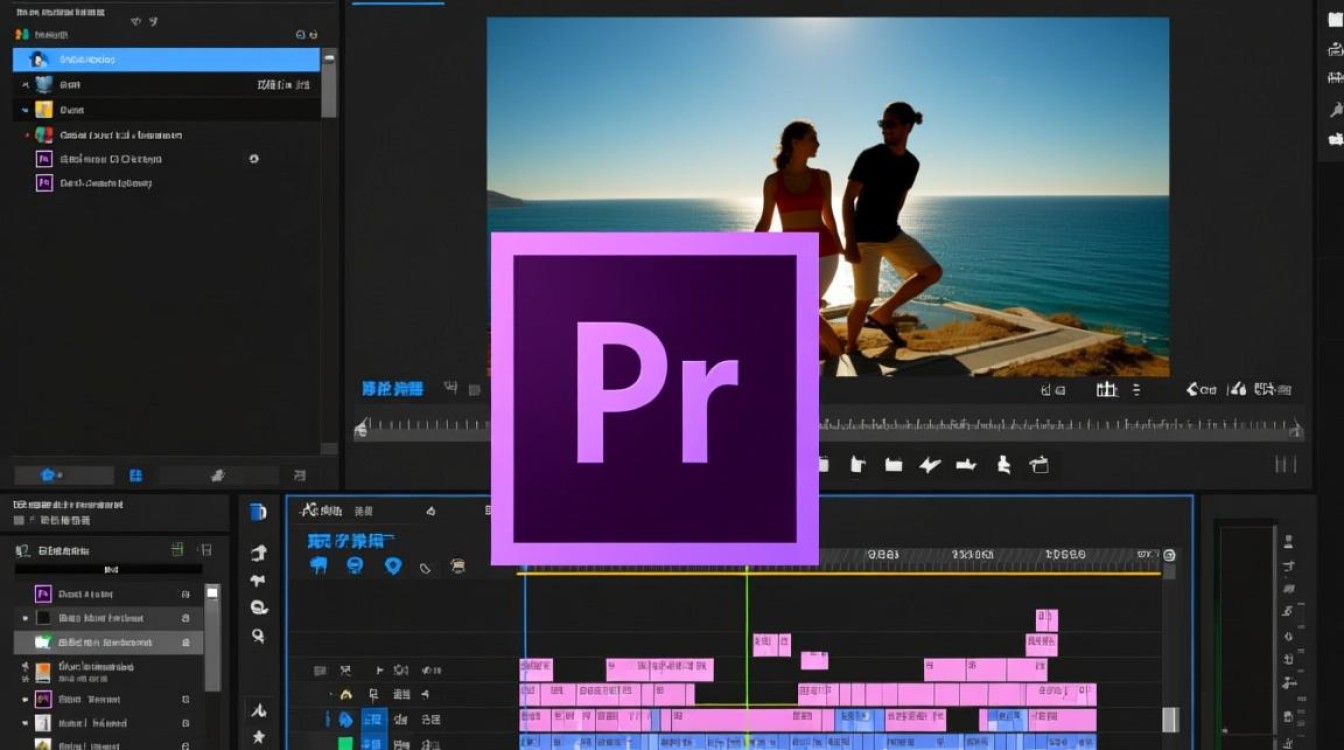Image resolution: width=1344 pixels, height=750 pixels.
Task: Click the blue timecode in the timeline panel
Action: [x=344, y=541]
